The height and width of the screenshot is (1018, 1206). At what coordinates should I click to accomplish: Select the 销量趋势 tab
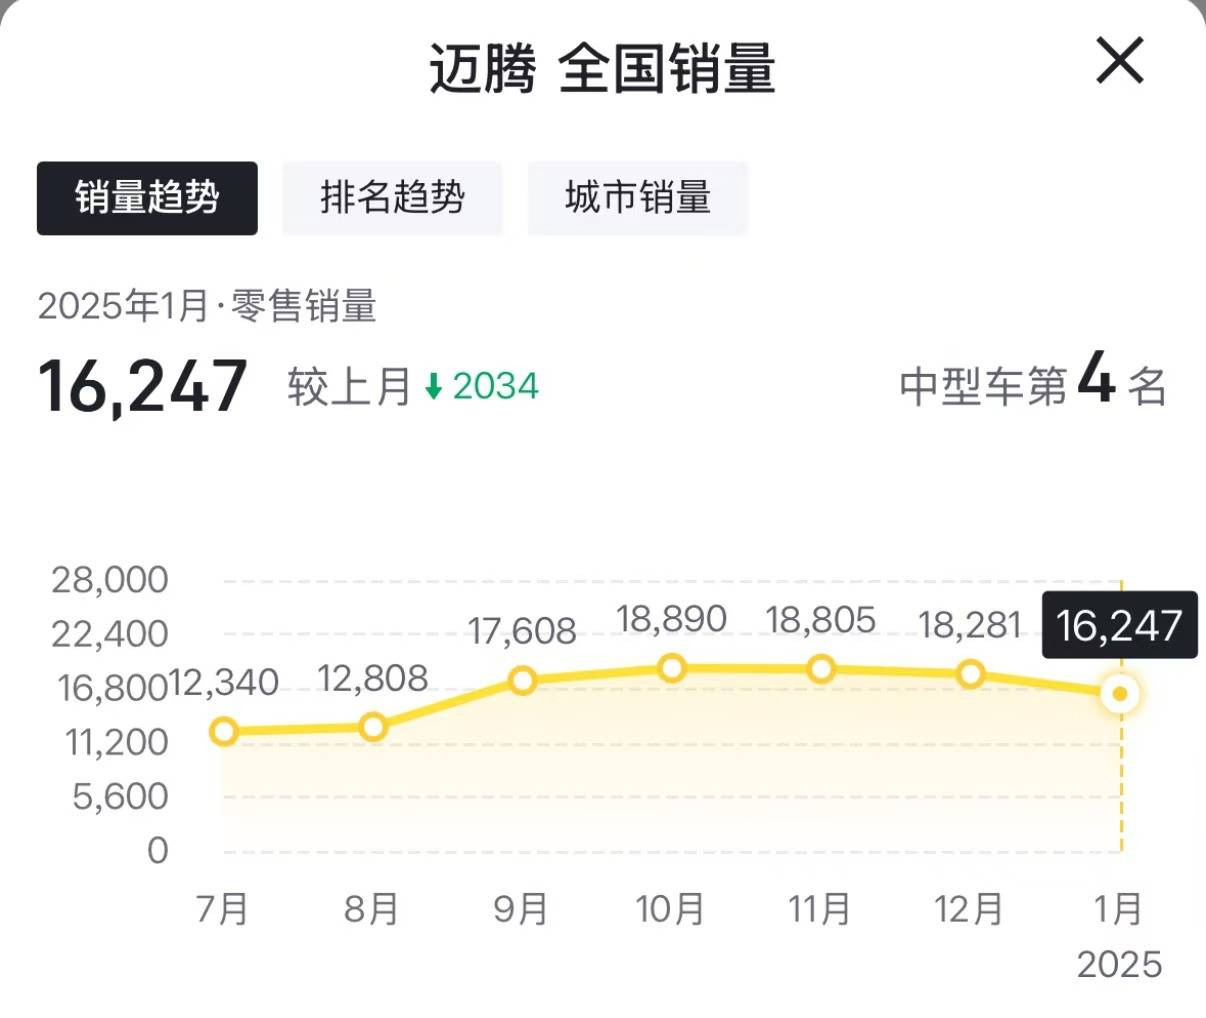pos(147,198)
